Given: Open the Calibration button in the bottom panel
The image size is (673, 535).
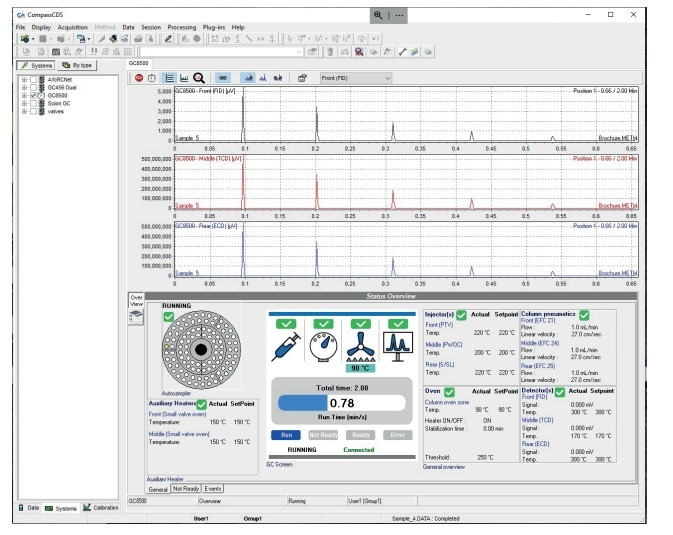Looking at the screenshot, I should [x=101, y=508].
